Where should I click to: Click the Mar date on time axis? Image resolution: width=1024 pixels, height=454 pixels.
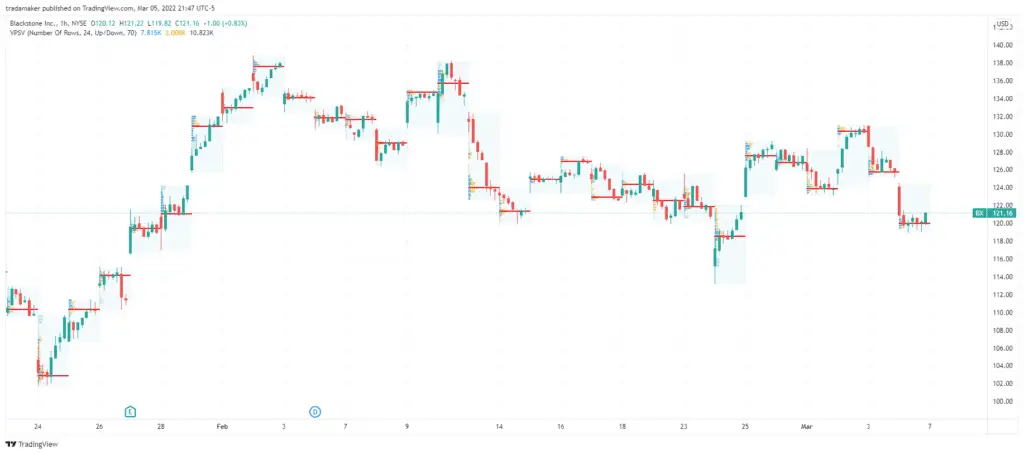807,427
